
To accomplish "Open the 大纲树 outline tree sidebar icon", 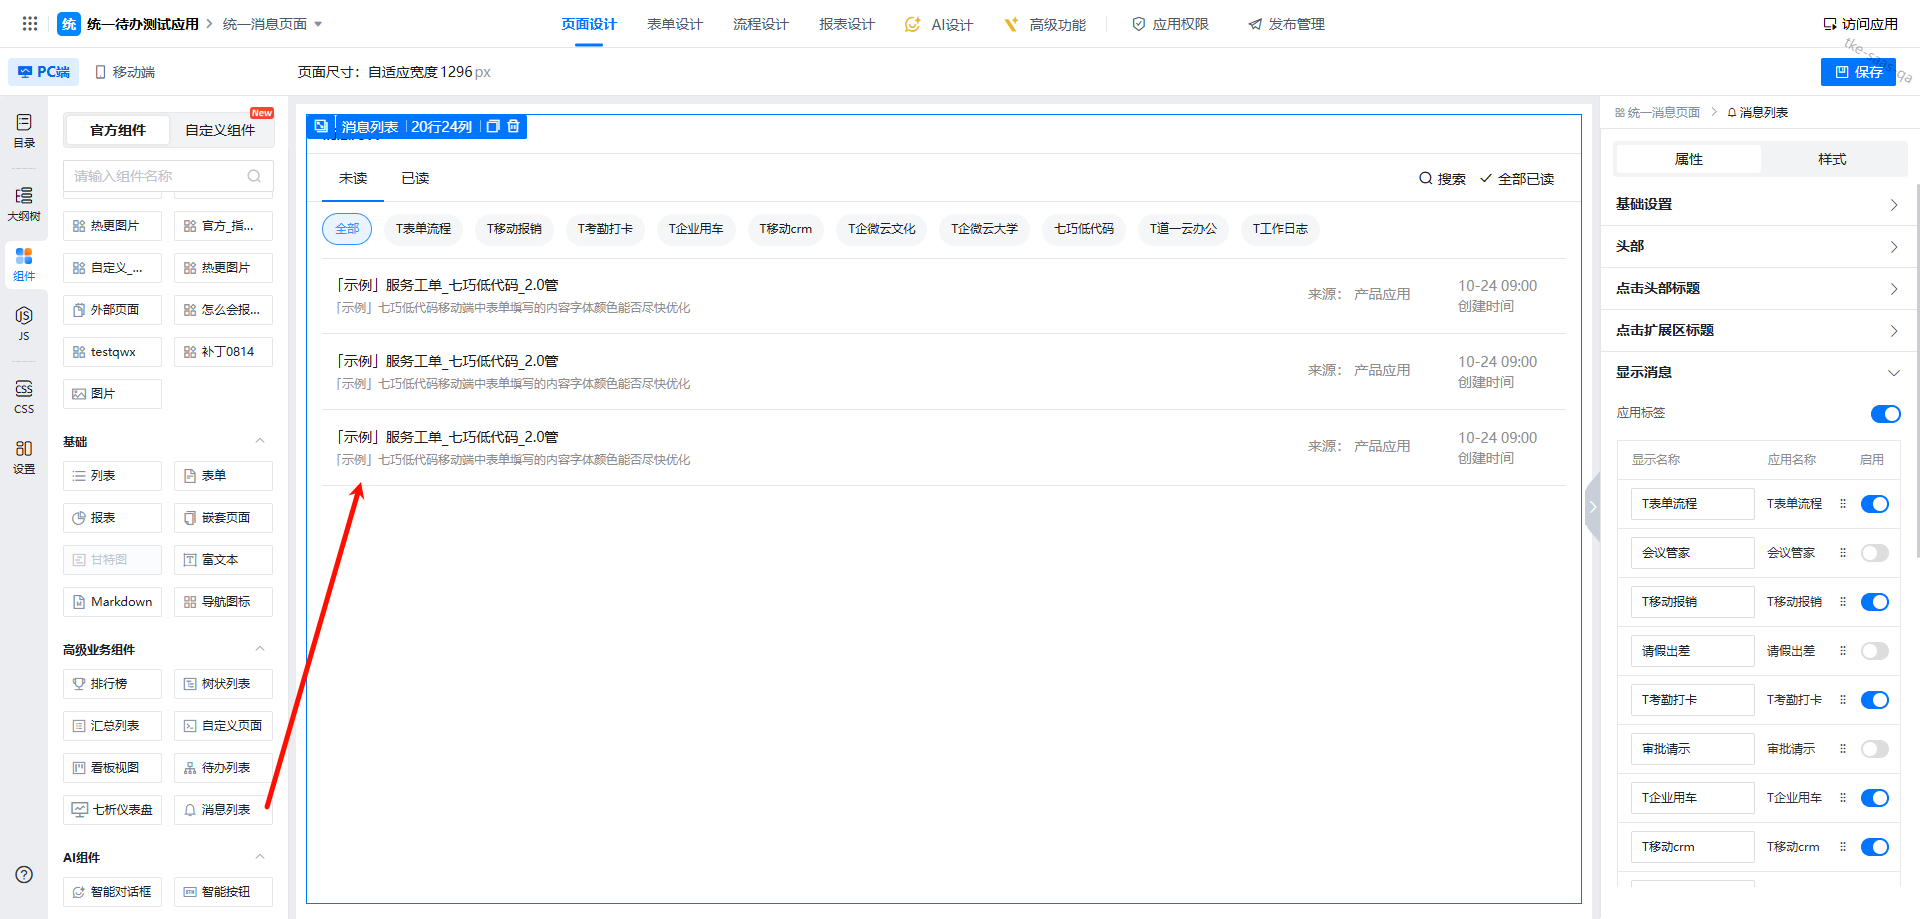I will [x=24, y=203].
